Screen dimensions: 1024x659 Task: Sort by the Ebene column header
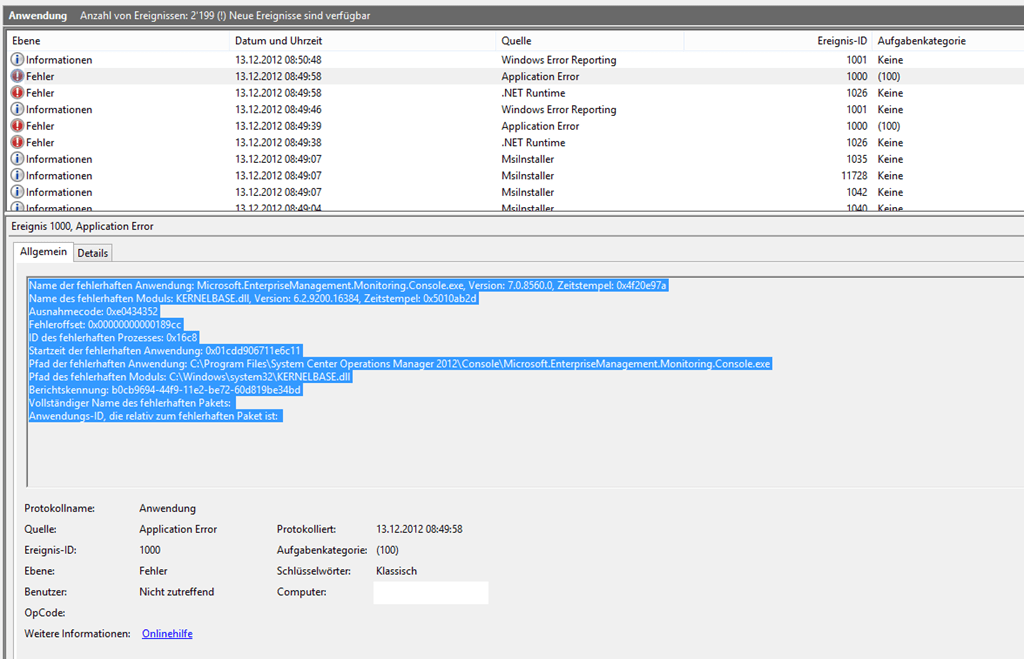click(x=118, y=40)
